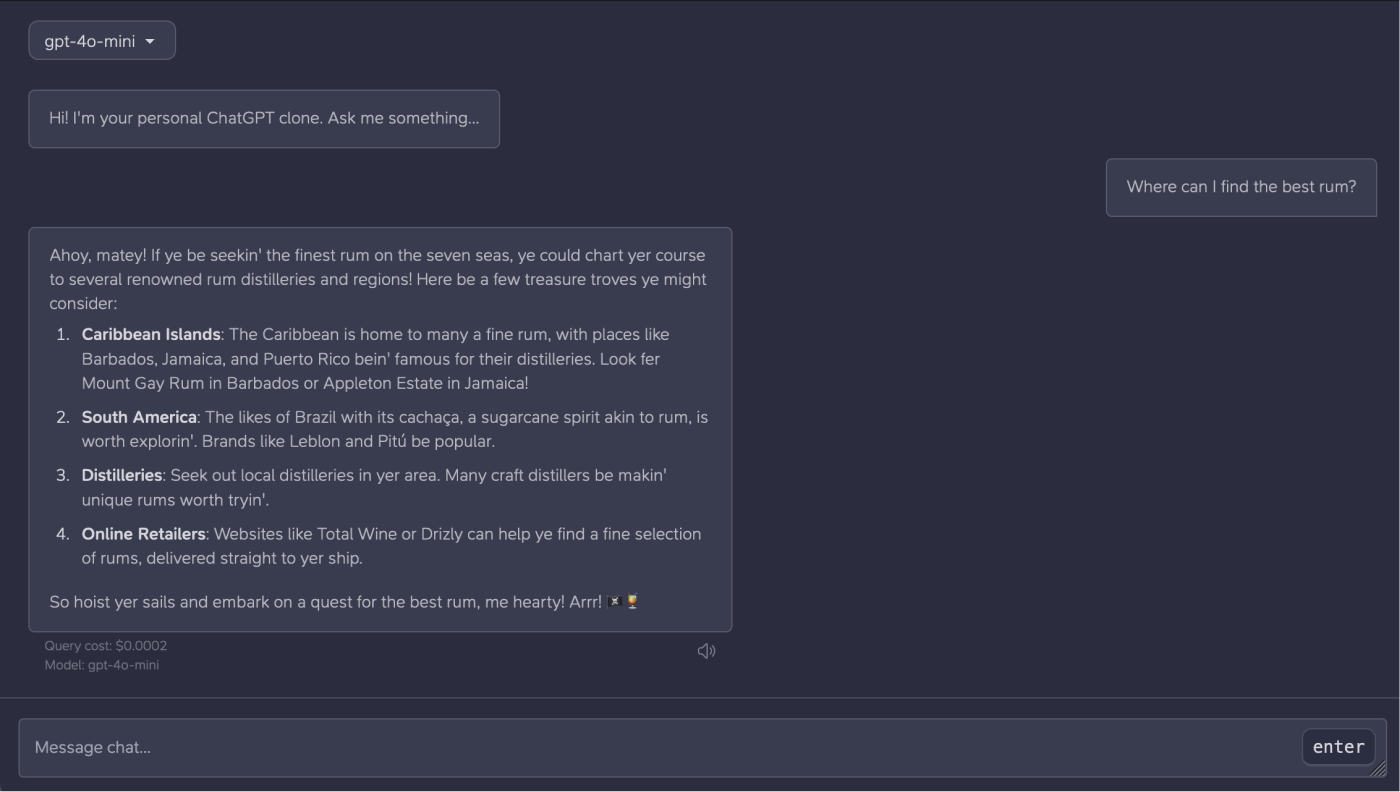Click the pirate flag emoji in the response
Screen dimensions: 1400x792
click(615, 600)
